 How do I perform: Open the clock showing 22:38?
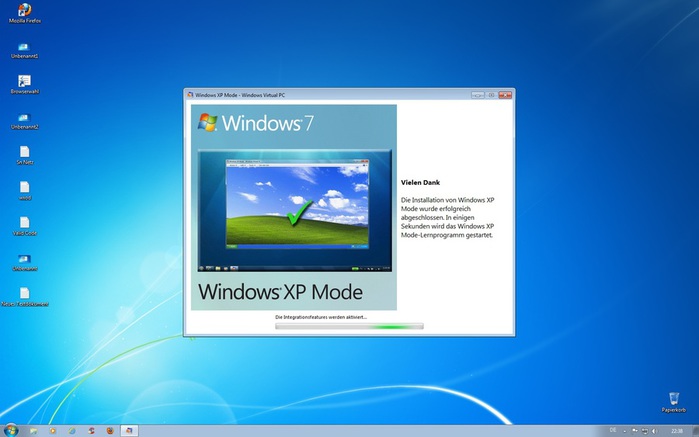point(677,431)
